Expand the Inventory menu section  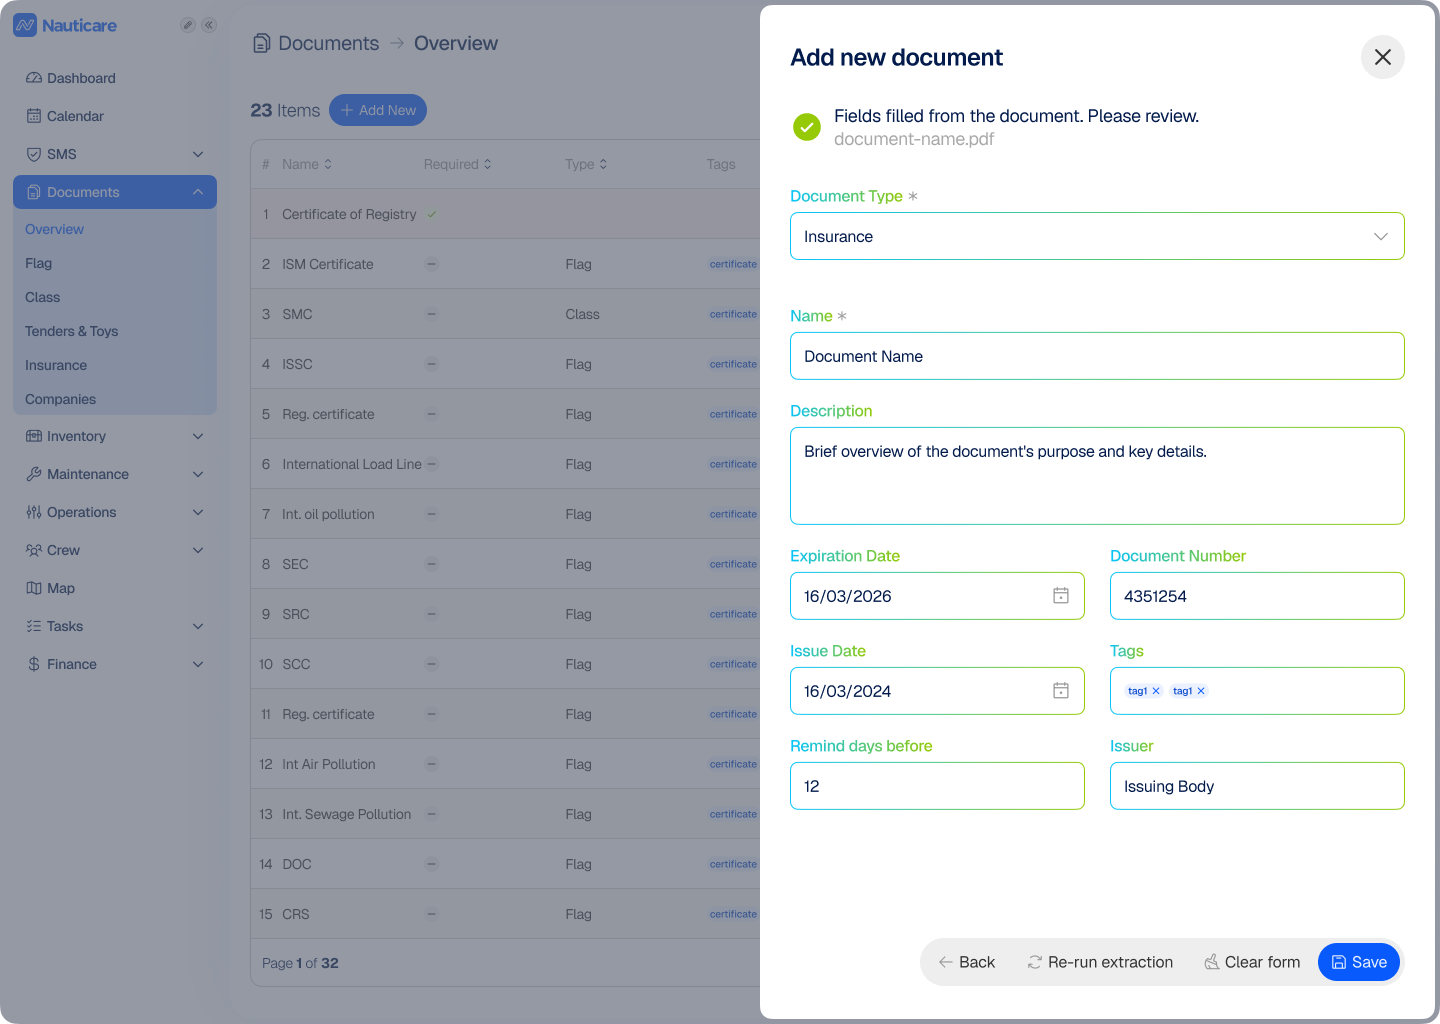pyautogui.click(x=198, y=436)
